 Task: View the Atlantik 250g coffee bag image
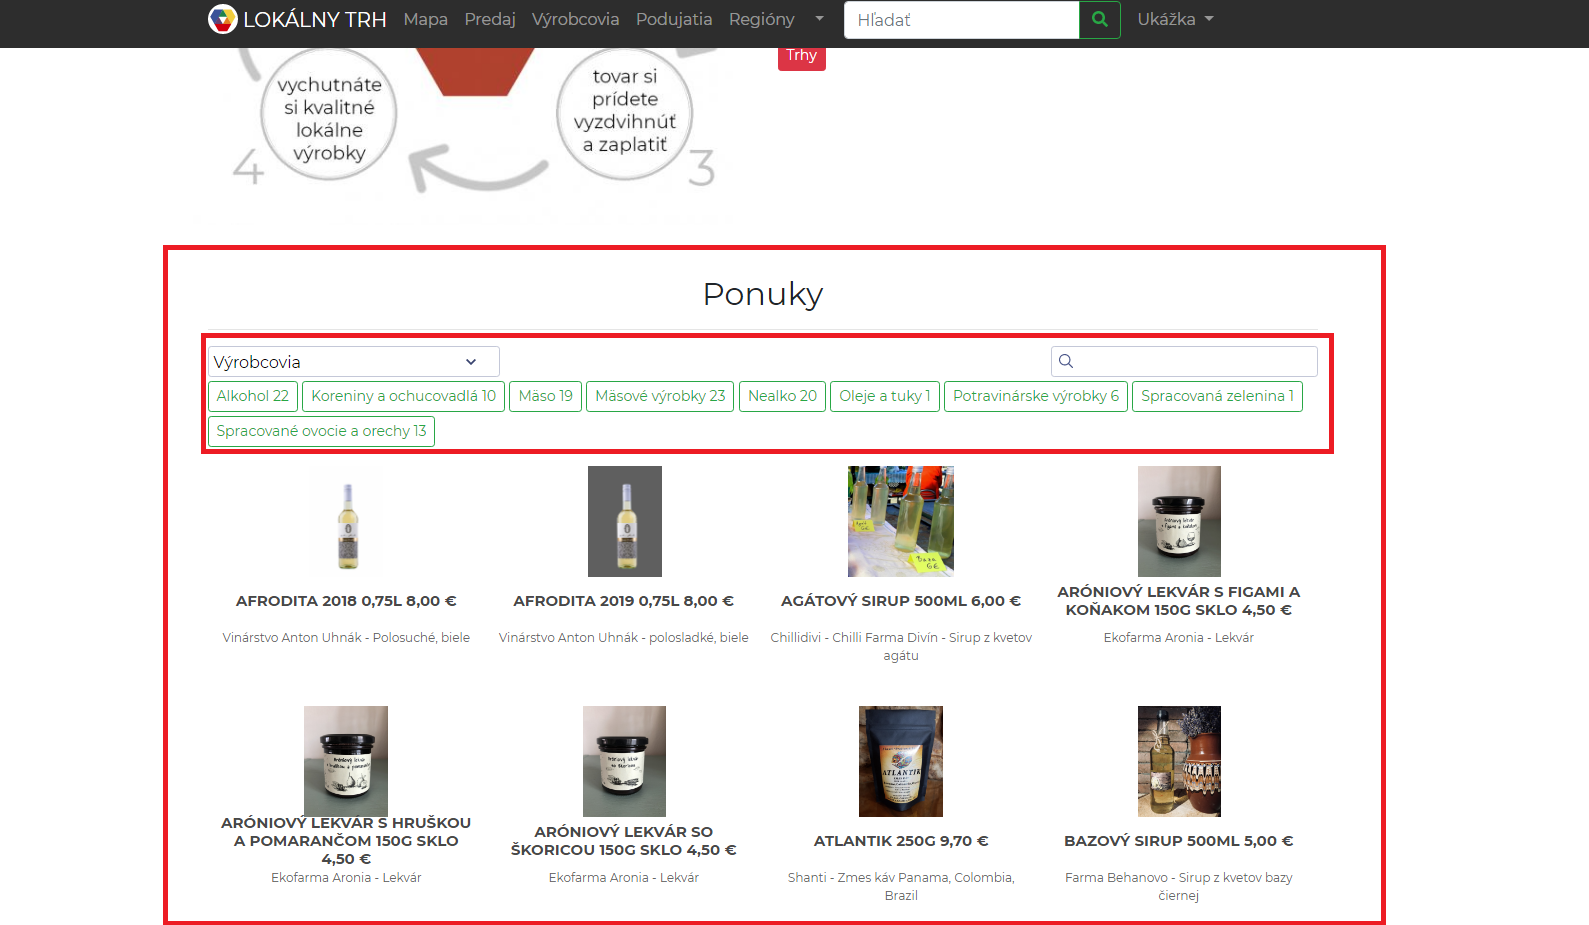pyautogui.click(x=900, y=761)
